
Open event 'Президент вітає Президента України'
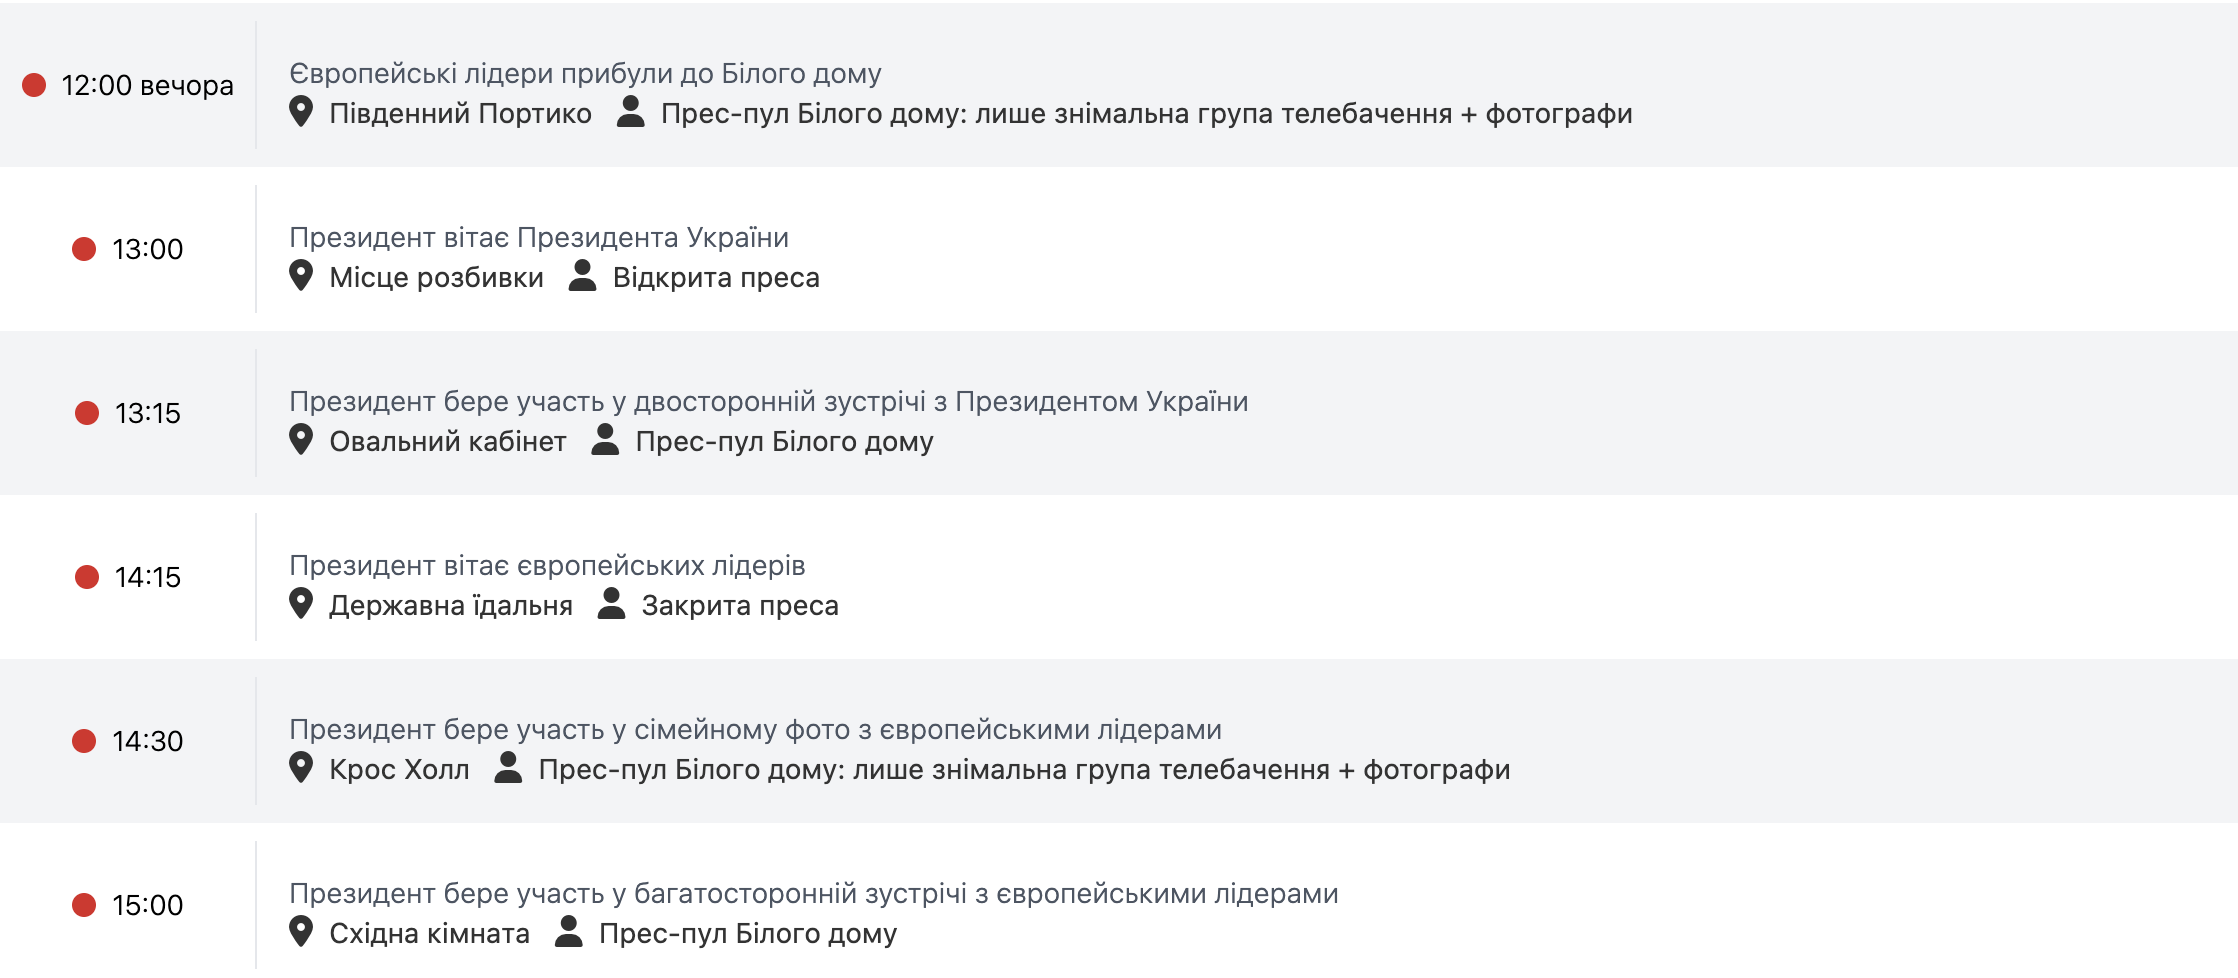pos(538,238)
